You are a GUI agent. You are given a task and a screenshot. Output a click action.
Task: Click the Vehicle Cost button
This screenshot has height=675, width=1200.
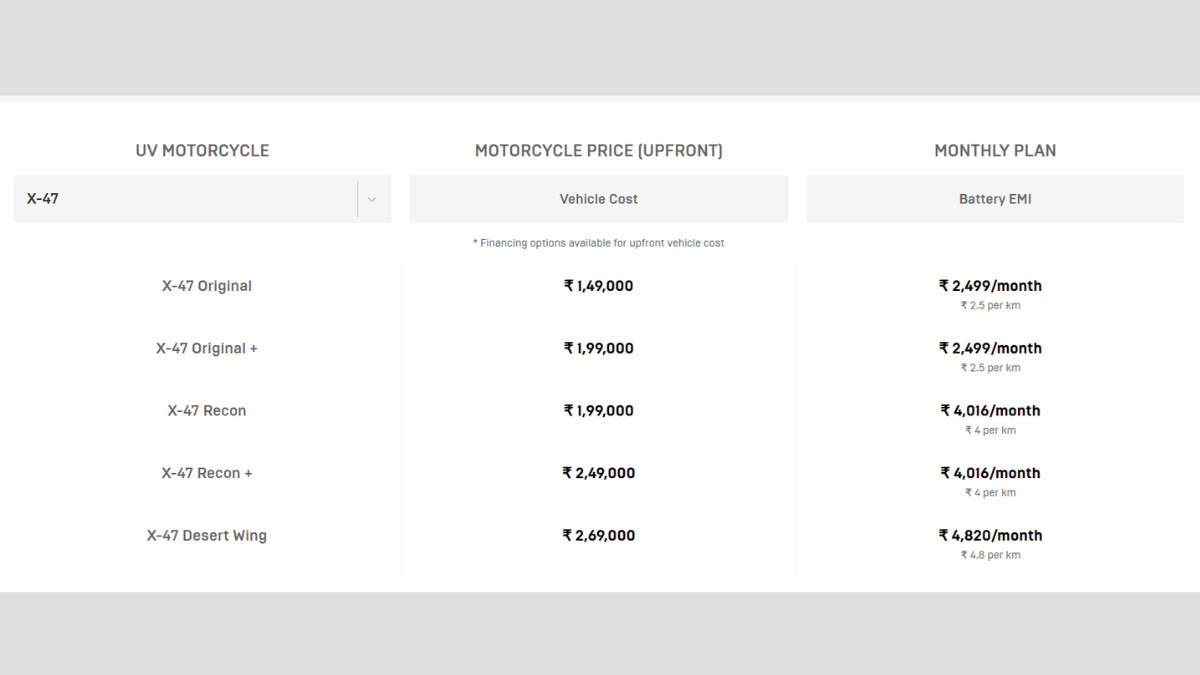(x=598, y=199)
